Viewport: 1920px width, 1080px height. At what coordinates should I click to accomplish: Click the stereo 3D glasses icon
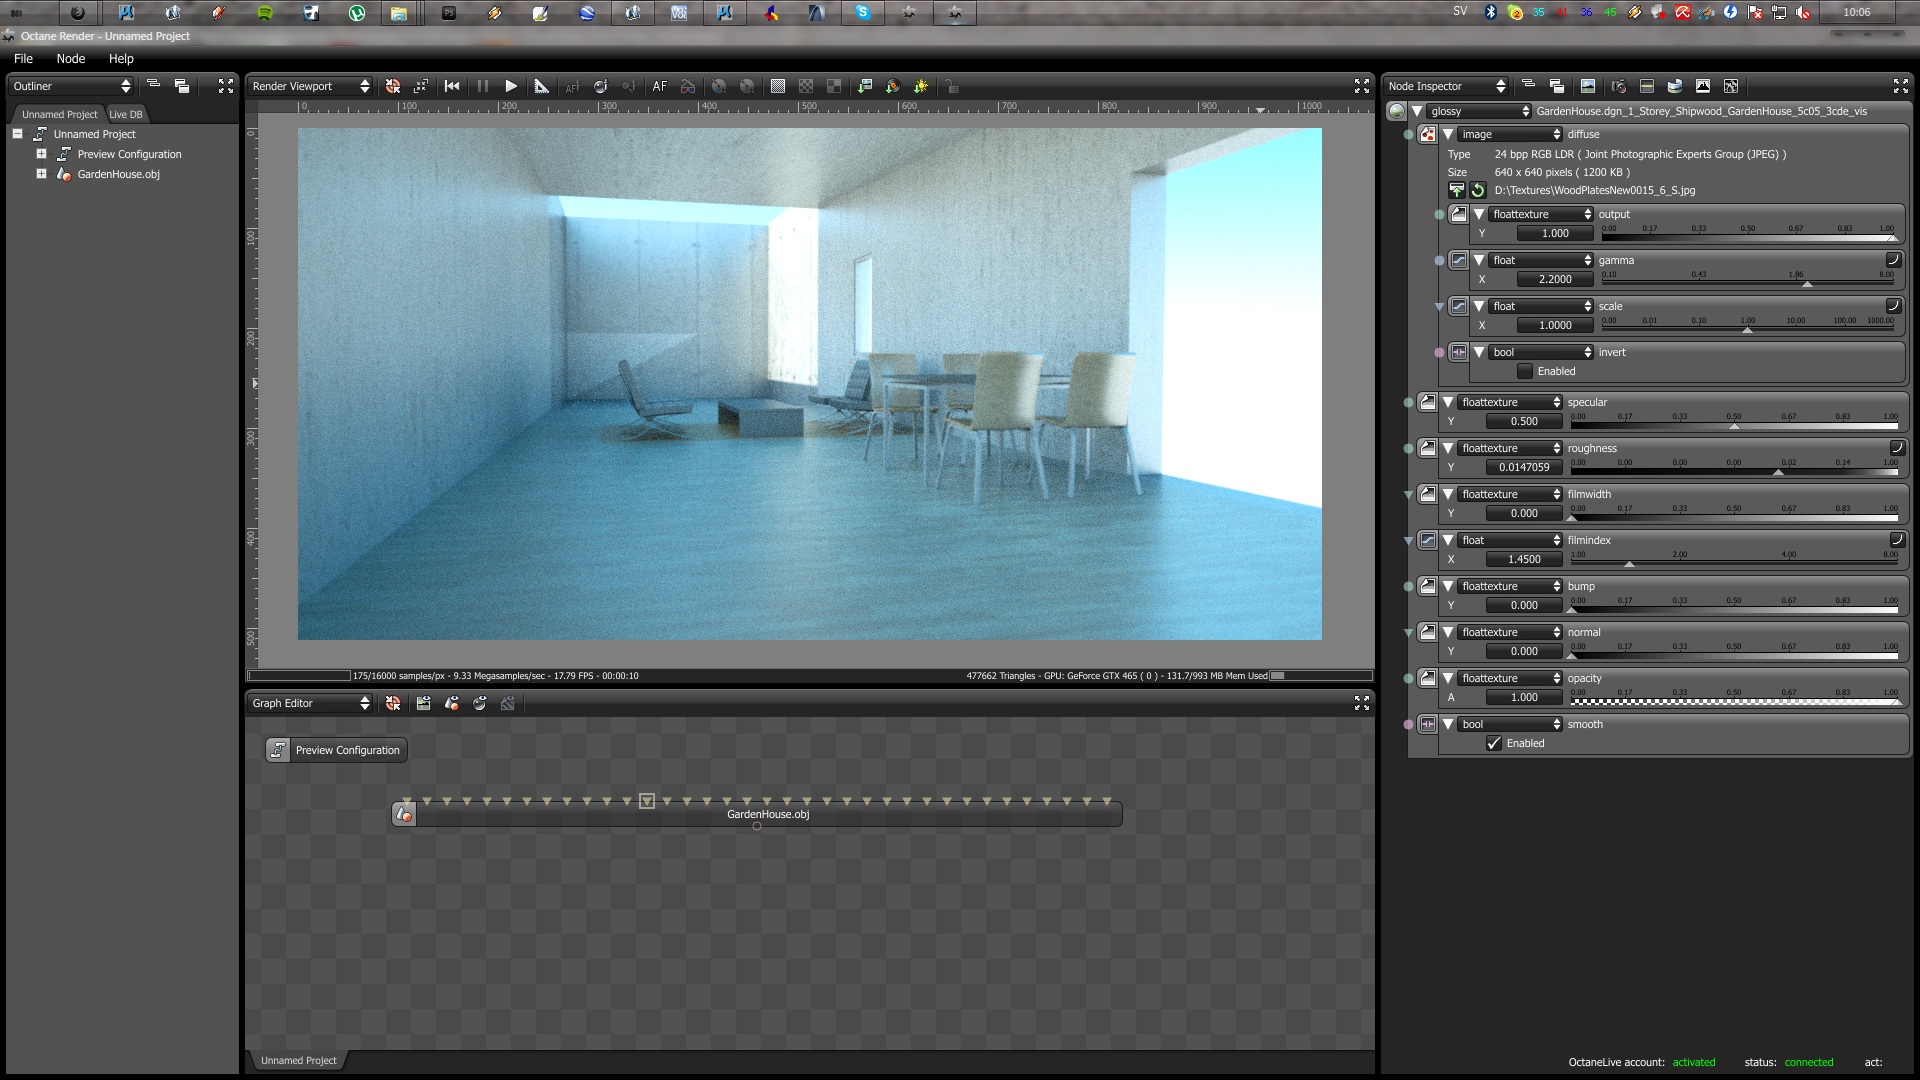pyautogui.click(x=688, y=86)
